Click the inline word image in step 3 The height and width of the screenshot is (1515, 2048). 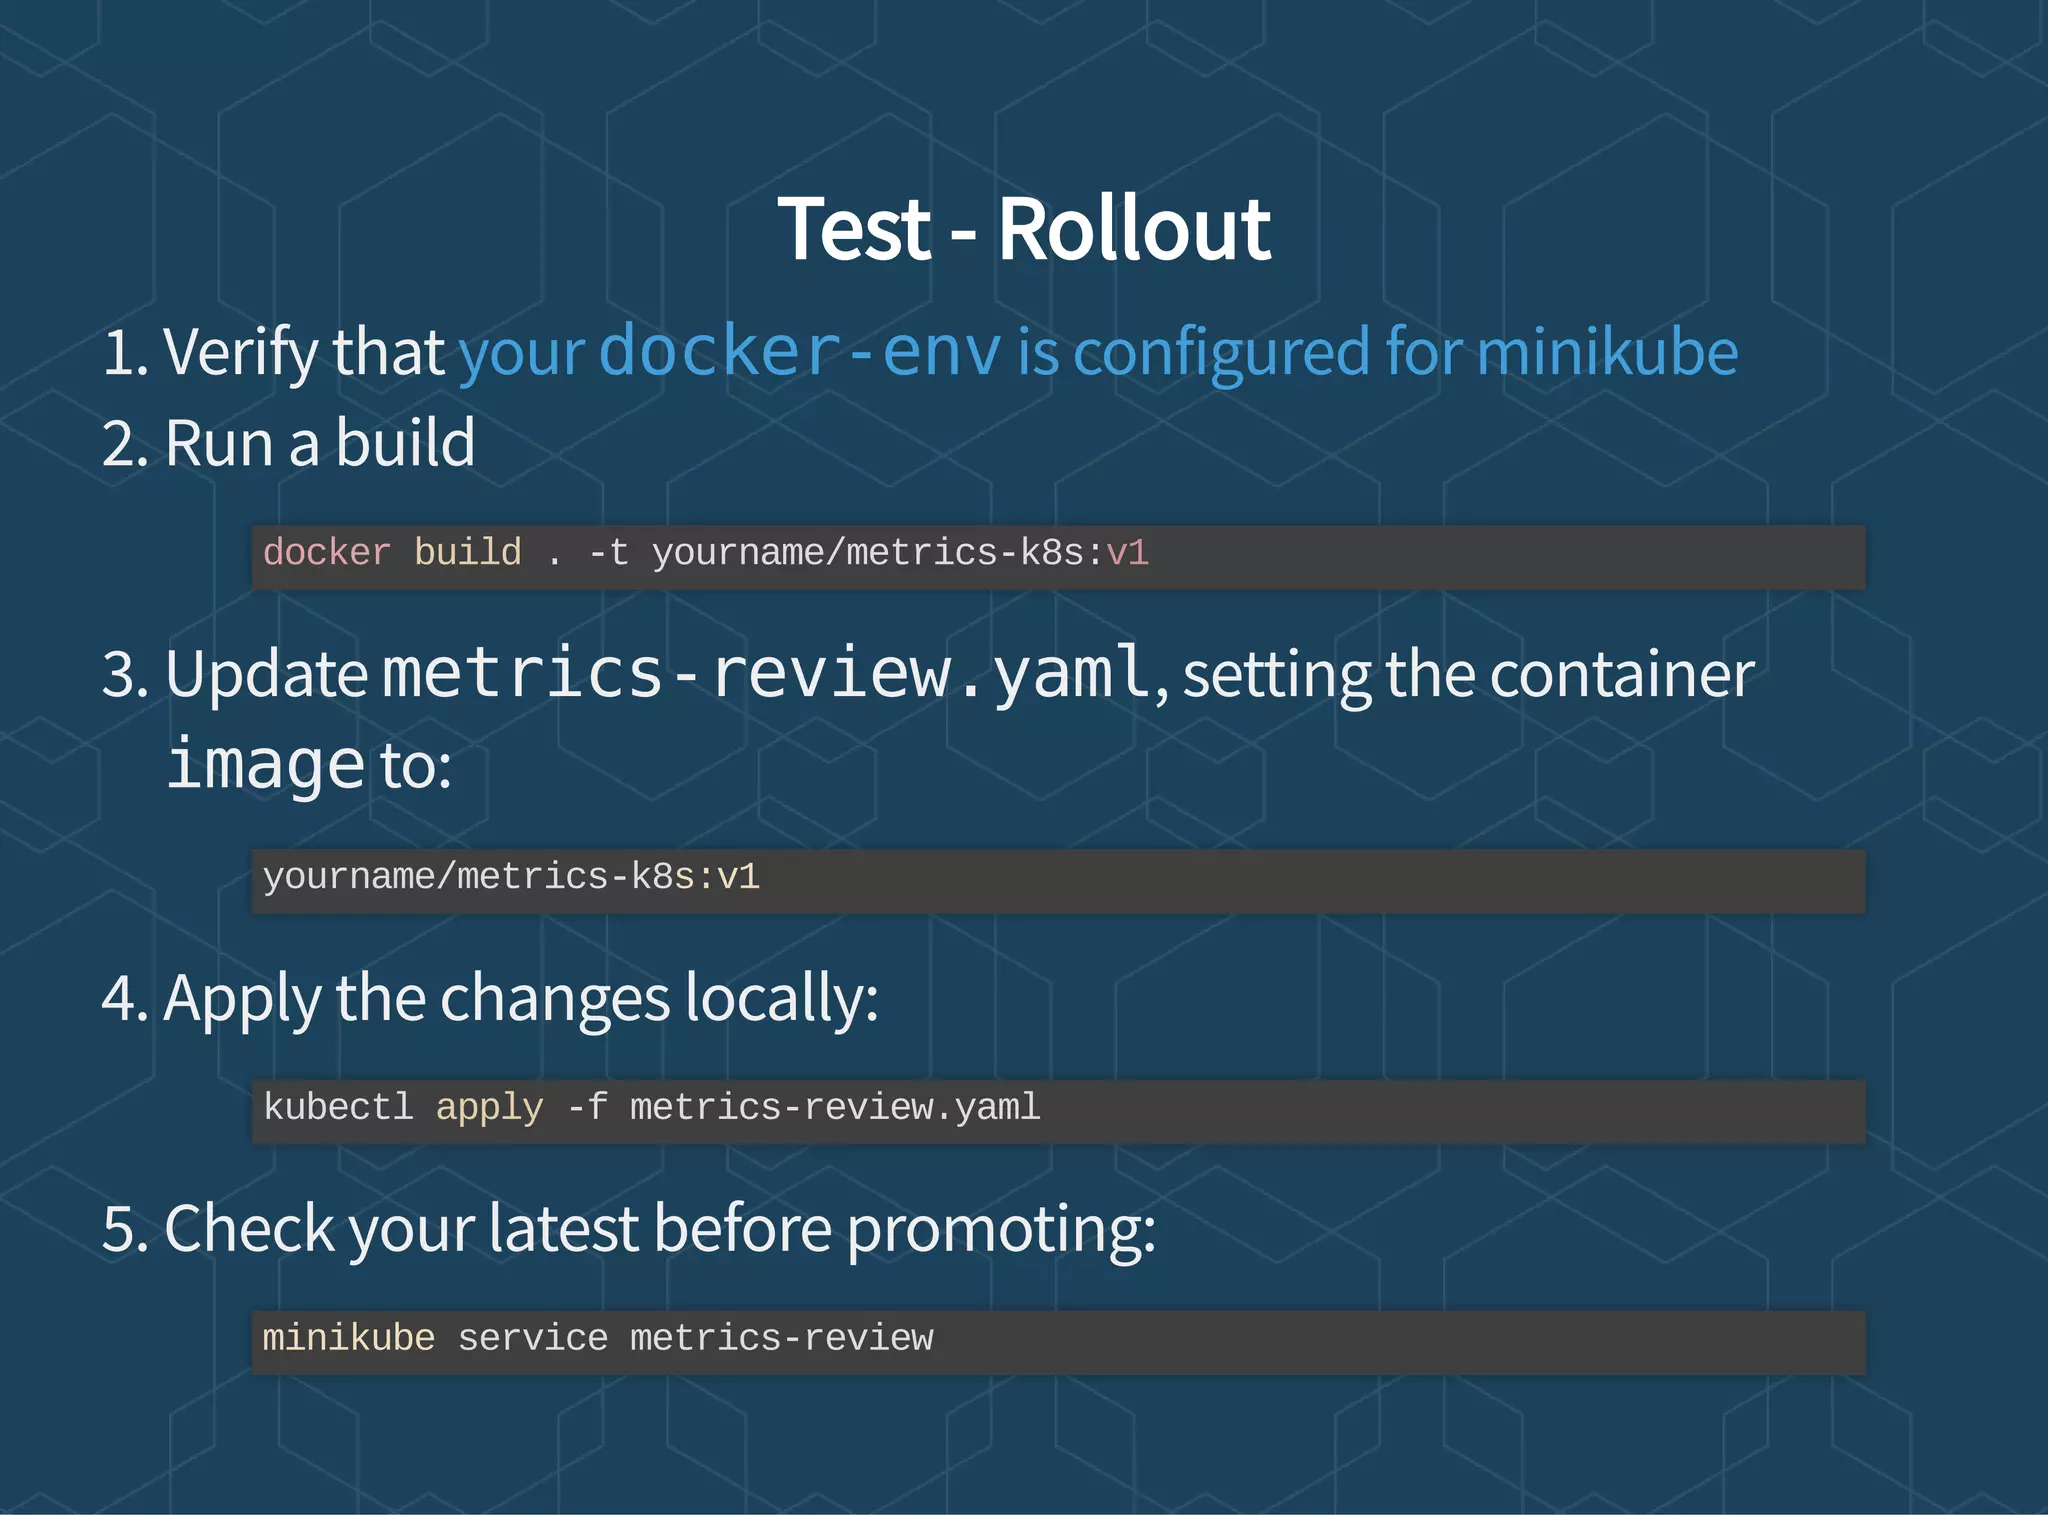265,764
